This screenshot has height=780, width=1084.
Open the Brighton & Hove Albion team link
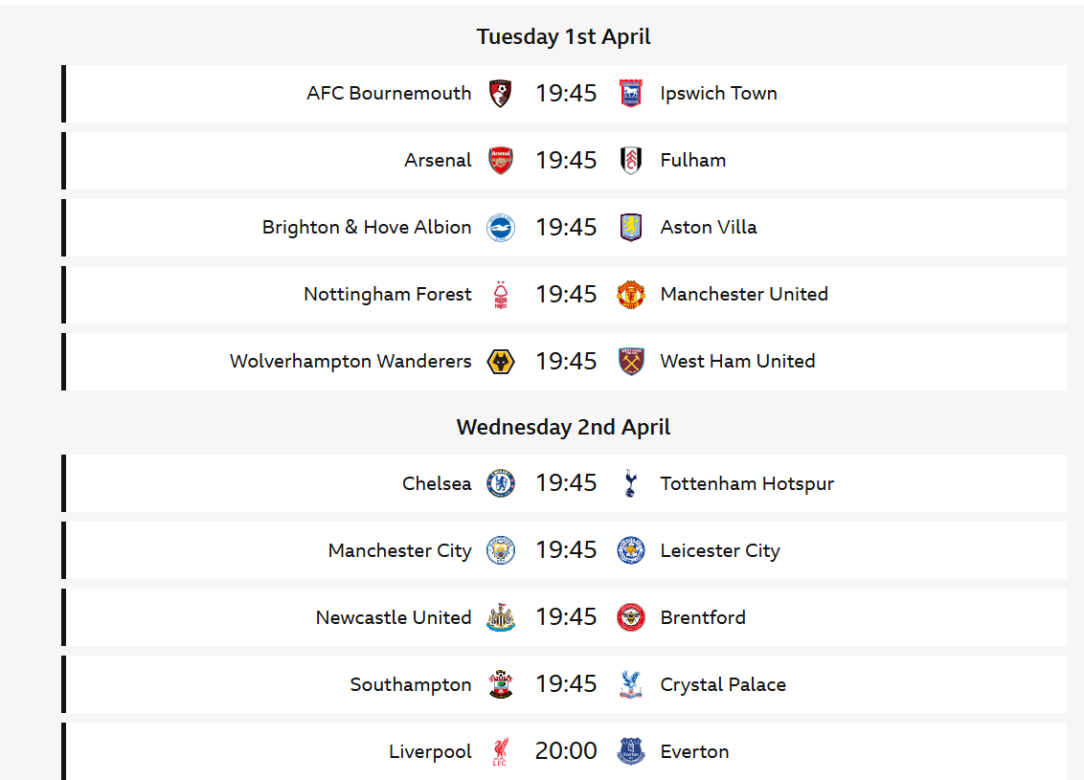pyautogui.click(x=366, y=228)
